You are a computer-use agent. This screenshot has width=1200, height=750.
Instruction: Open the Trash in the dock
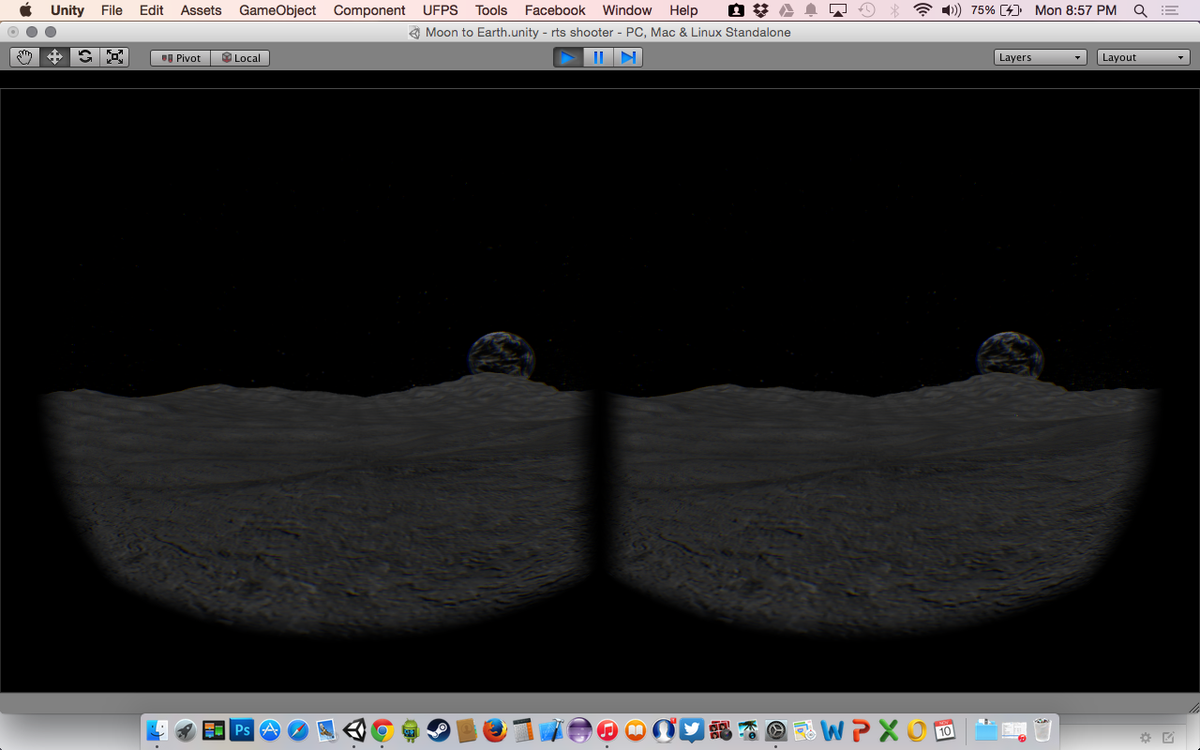click(x=1043, y=731)
